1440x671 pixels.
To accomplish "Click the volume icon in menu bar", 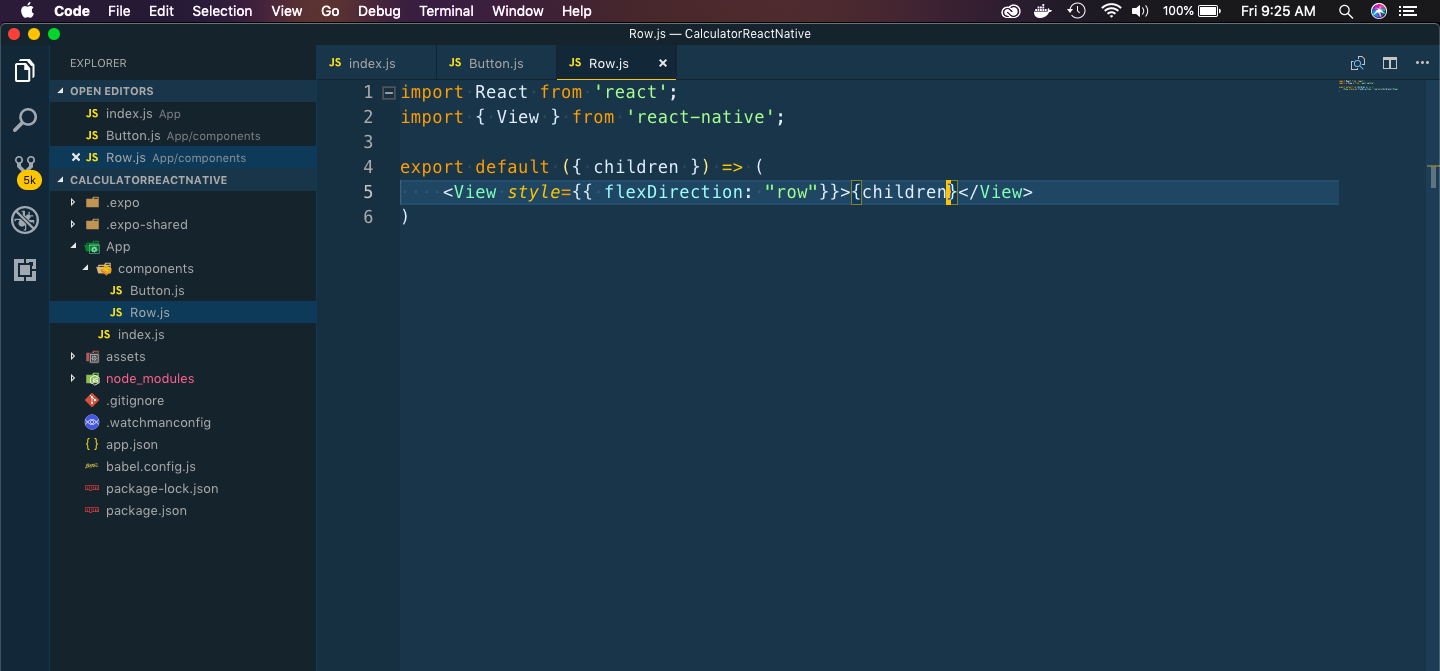I will click(1140, 11).
